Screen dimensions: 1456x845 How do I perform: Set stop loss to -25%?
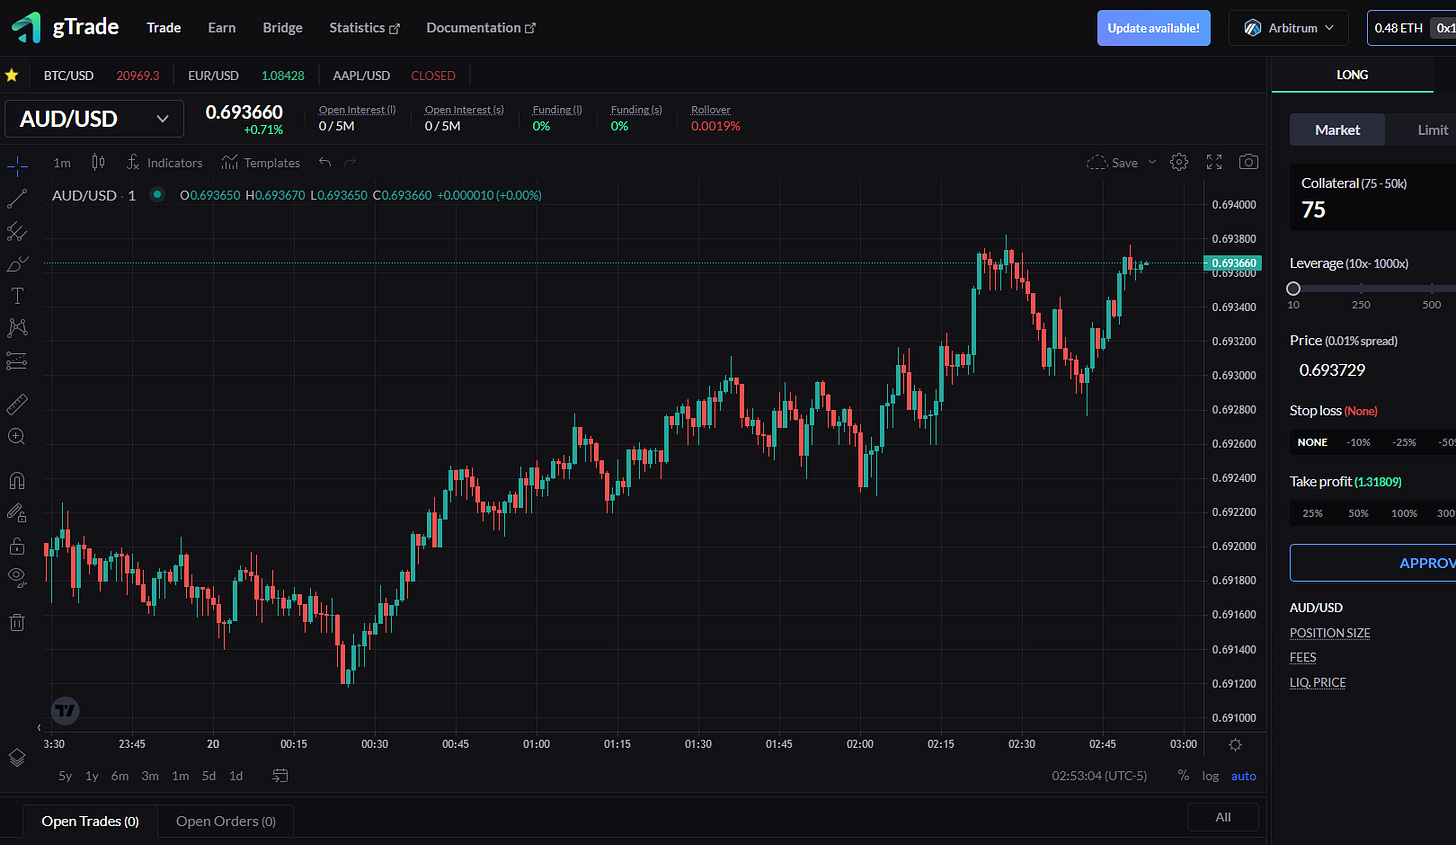(1404, 442)
